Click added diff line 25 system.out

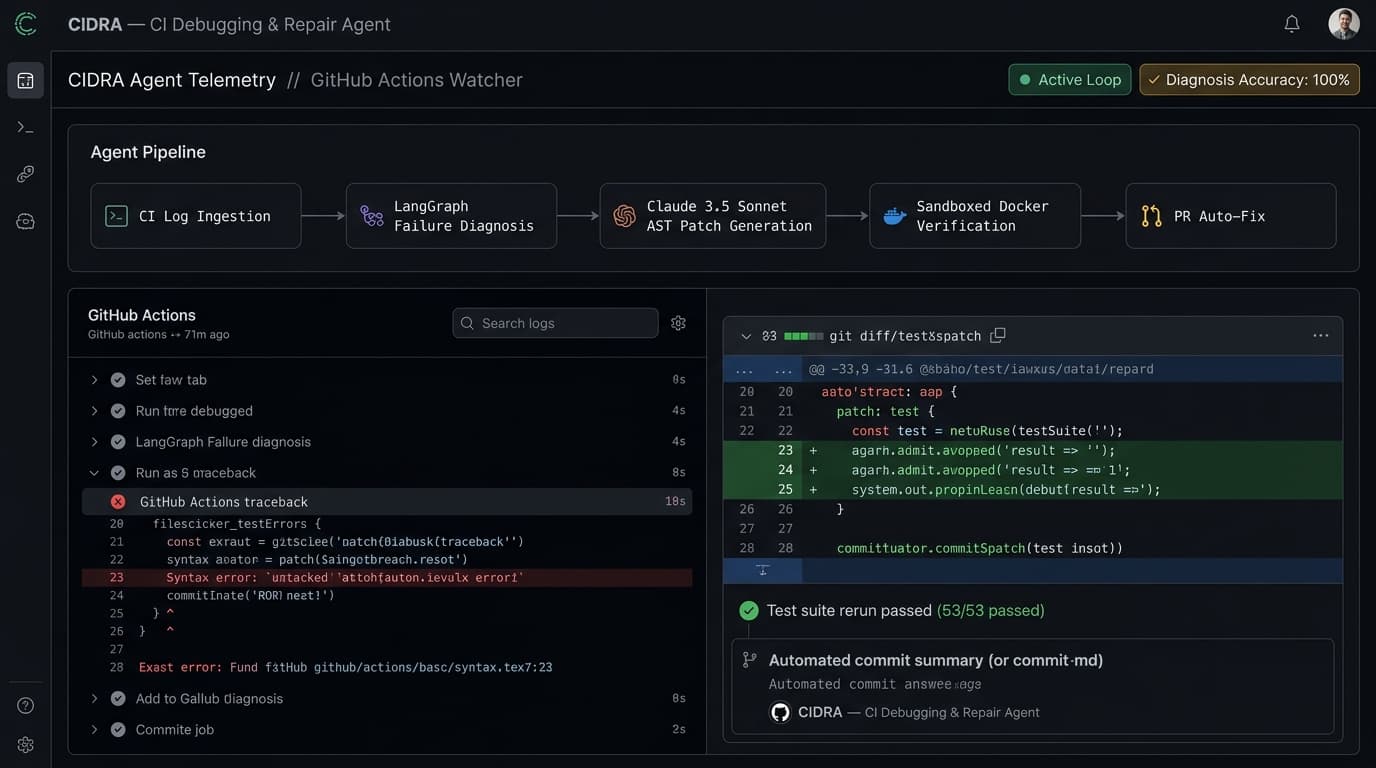click(x=1033, y=490)
